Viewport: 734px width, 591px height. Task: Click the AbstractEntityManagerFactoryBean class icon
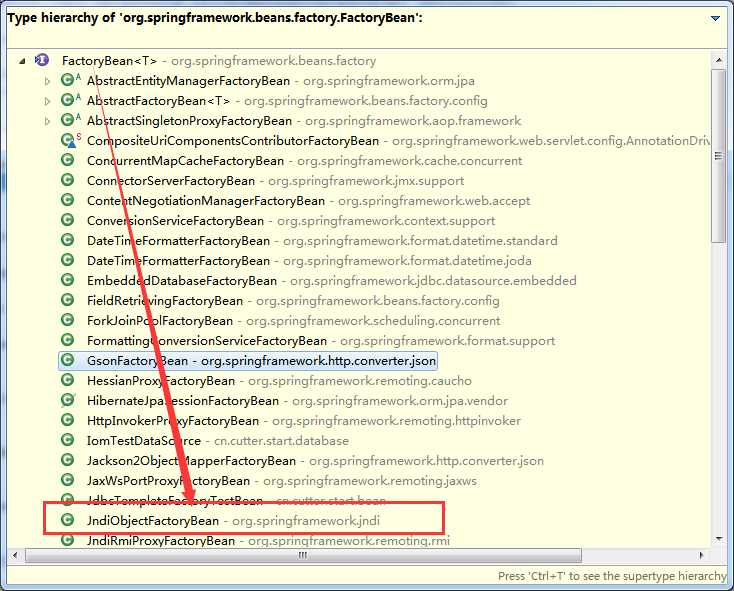(68, 80)
